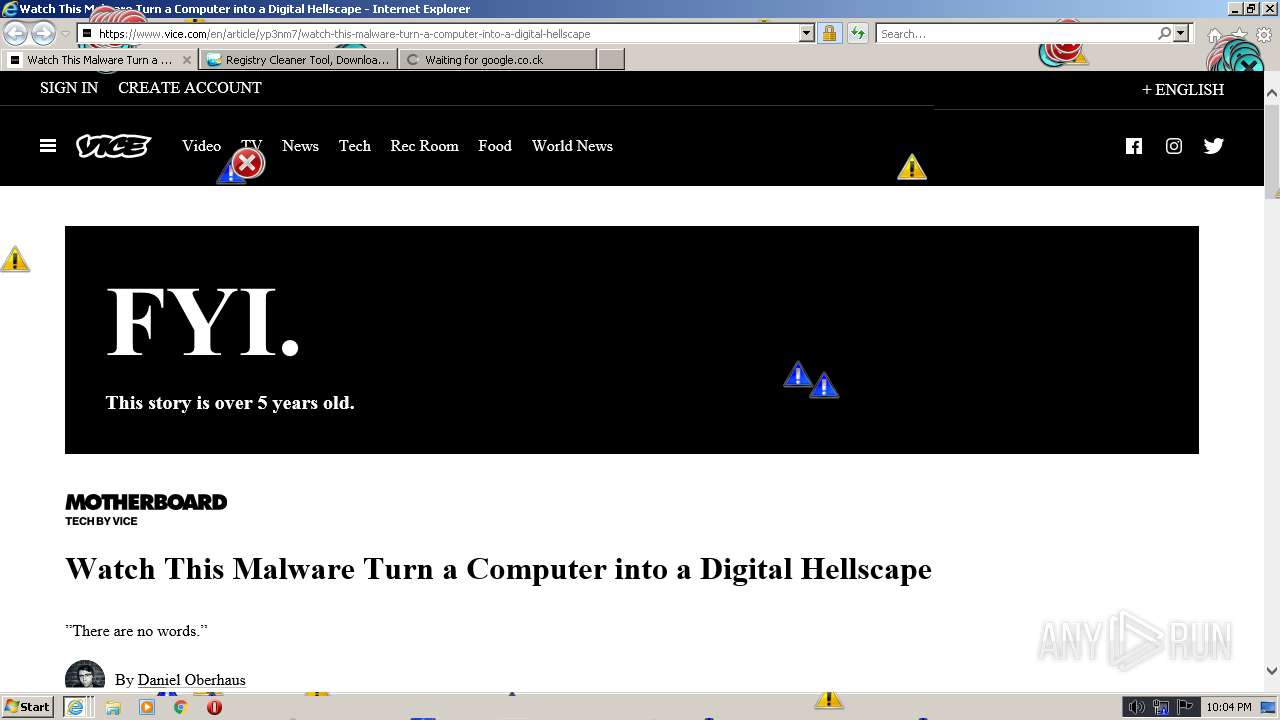This screenshot has width=1280, height=720.
Task: Focus the Search... input box
Action: point(1015,34)
